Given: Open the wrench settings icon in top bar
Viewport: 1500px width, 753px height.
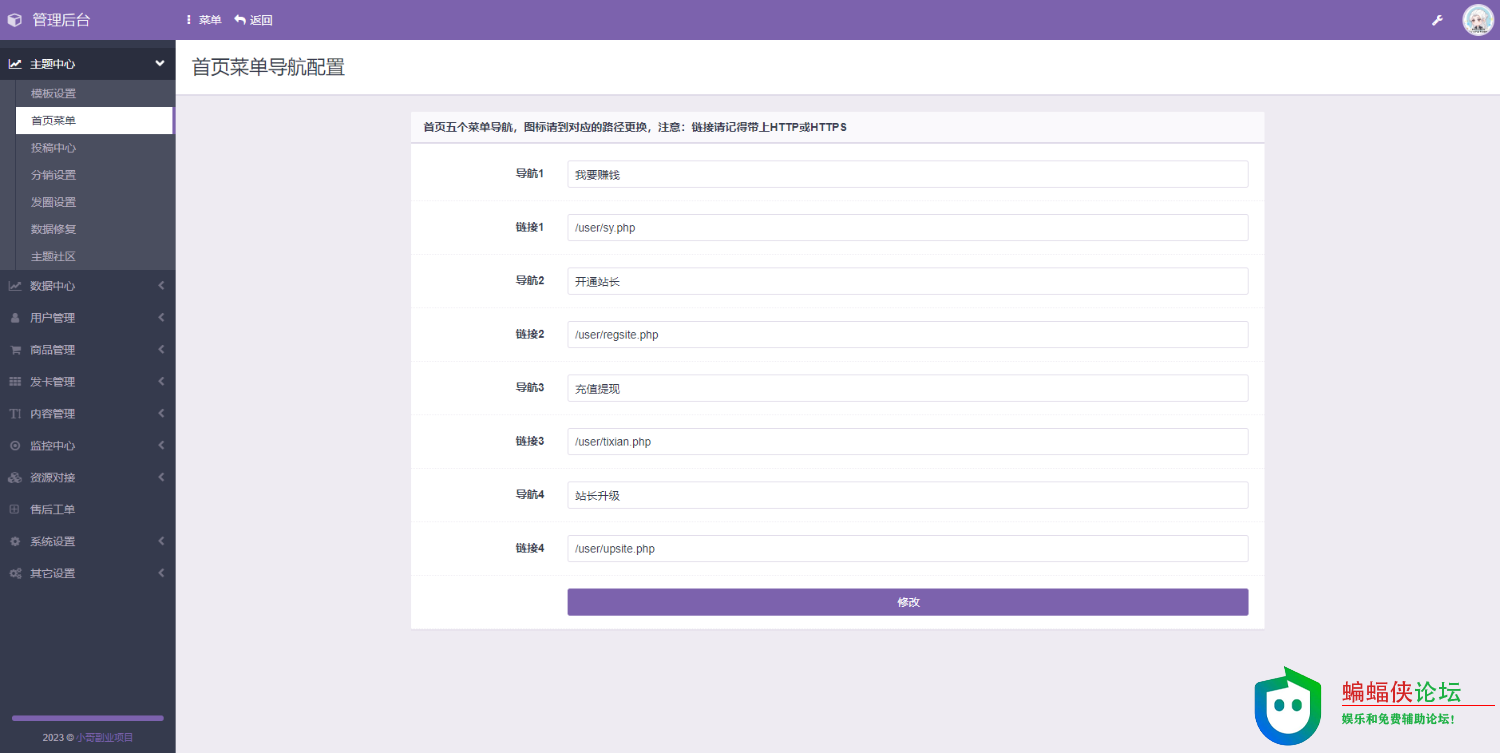Looking at the screenshot, I should click(1438, 20).
